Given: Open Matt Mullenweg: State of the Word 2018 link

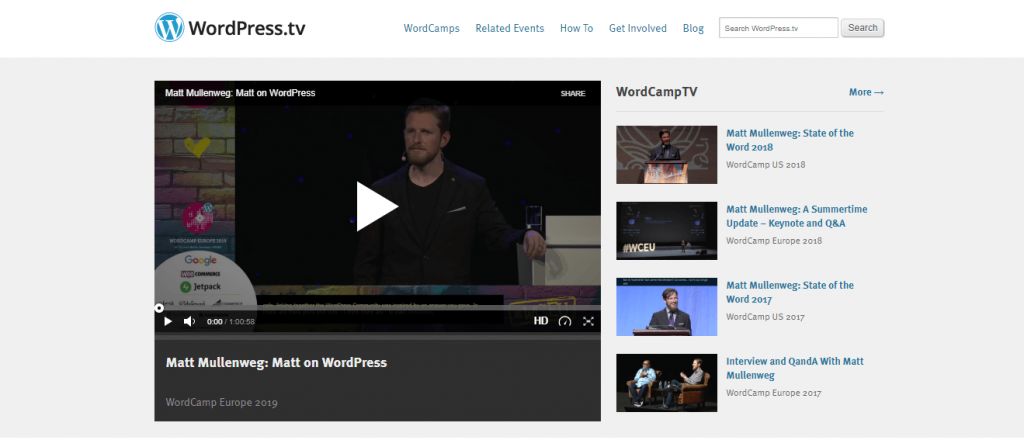Looking at the screenshot, I should tap(790, 140).
